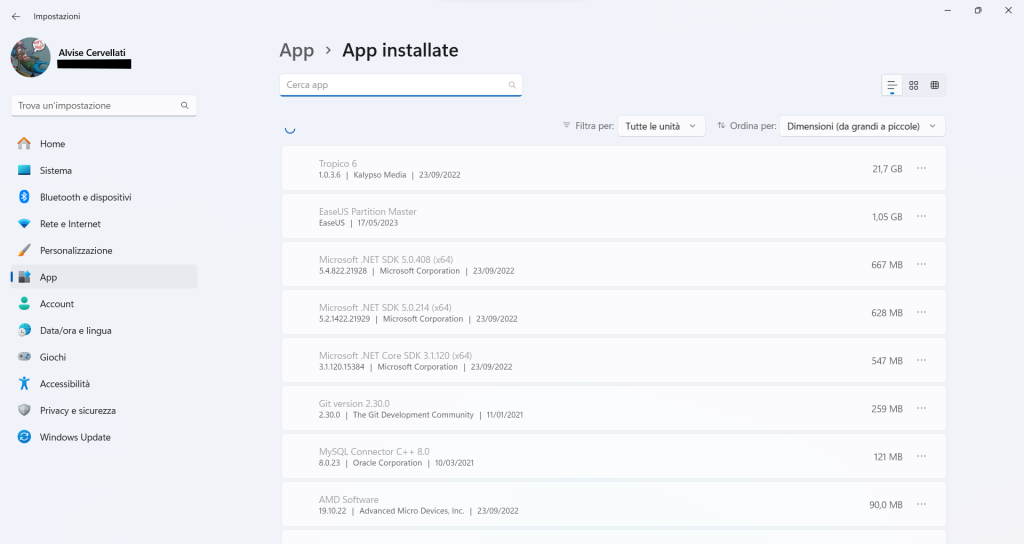Click the search magnifier in Cerca app

coord(512,86)
